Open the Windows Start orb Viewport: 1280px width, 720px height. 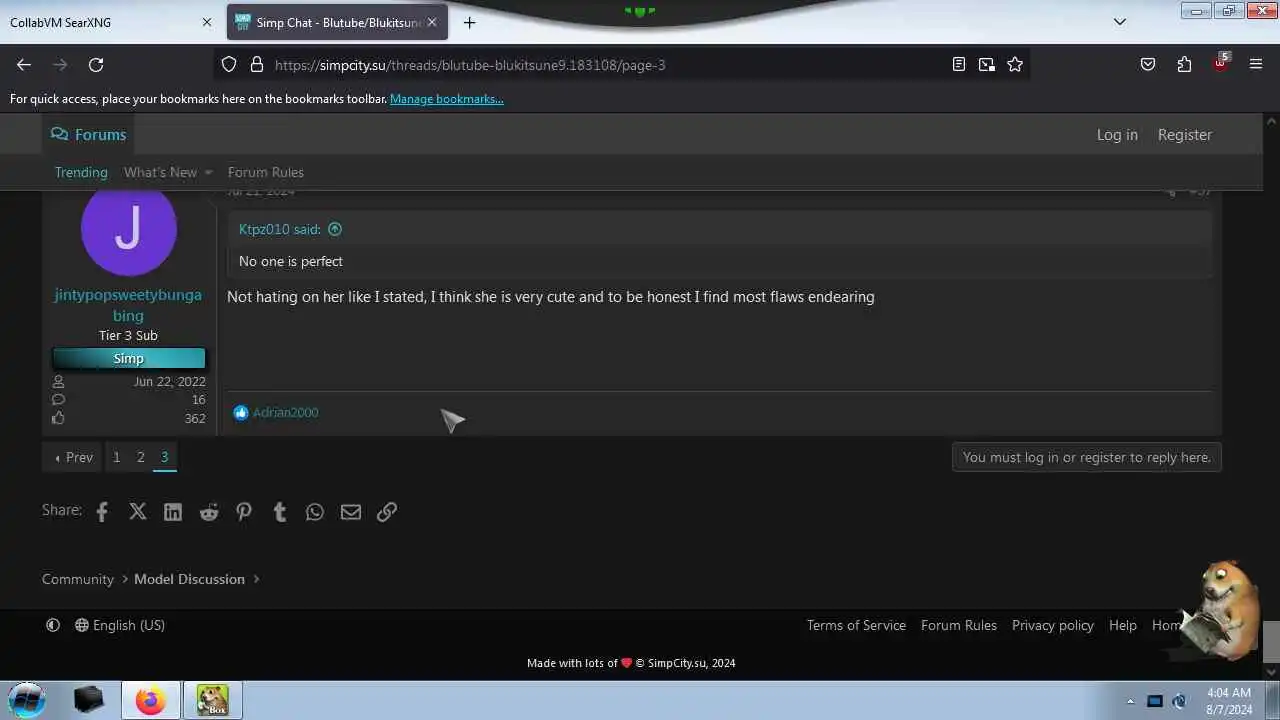point(27,699)
